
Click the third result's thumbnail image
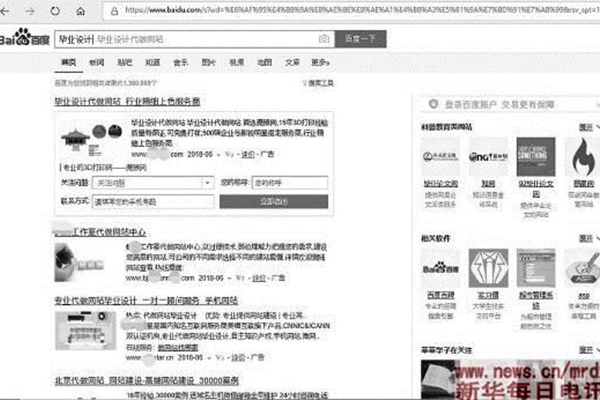pyautogui.click(x=85, y=331)
